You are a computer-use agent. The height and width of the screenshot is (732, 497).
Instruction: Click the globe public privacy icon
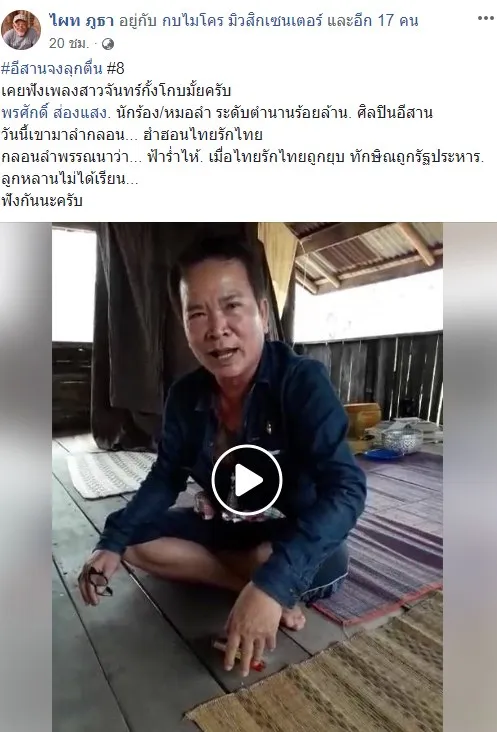tap(108, 44)
